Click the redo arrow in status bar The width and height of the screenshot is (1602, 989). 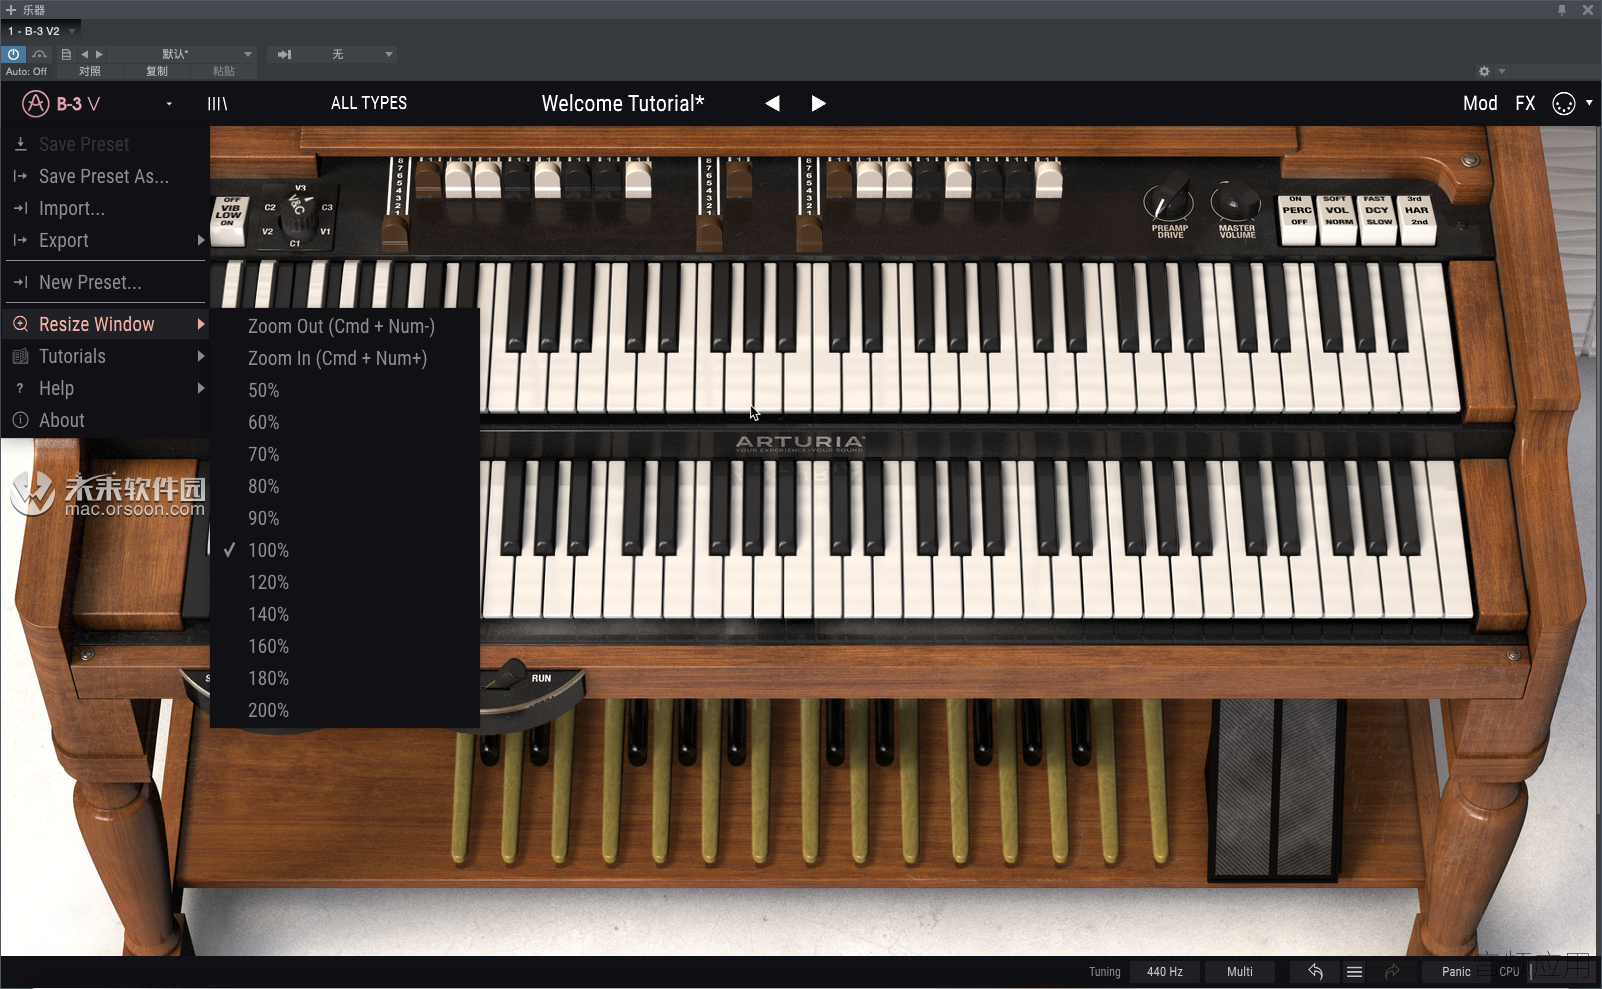1392,972
